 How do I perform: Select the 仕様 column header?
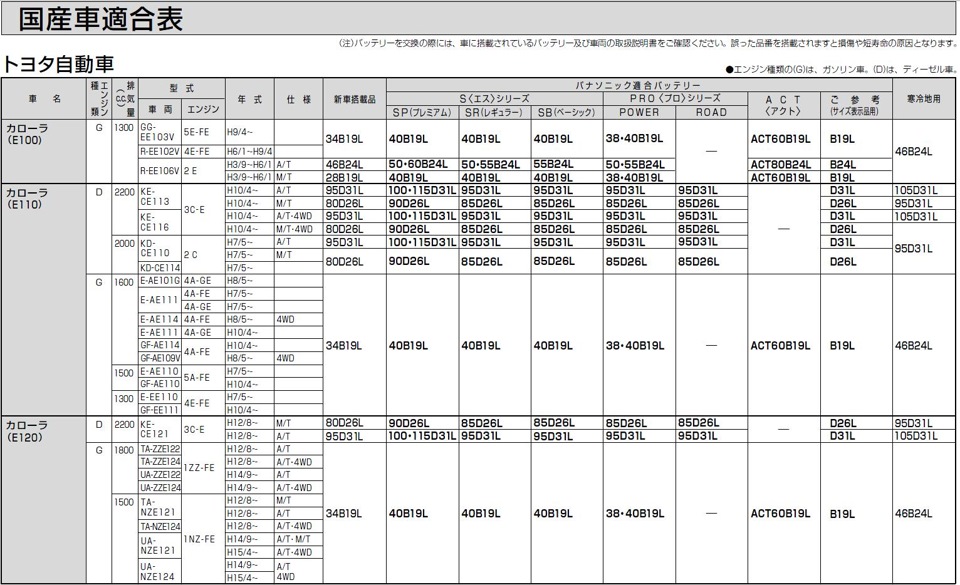click(x=299, y=99)
